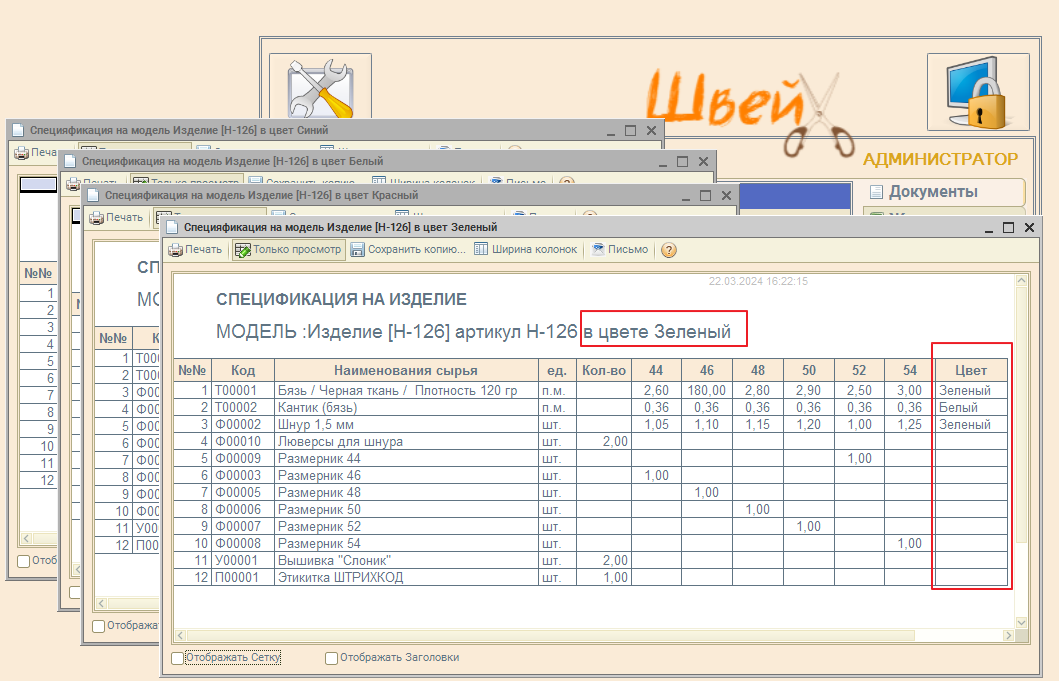
Task: Click the monitor with padlock icon
Action: (978, 92)
